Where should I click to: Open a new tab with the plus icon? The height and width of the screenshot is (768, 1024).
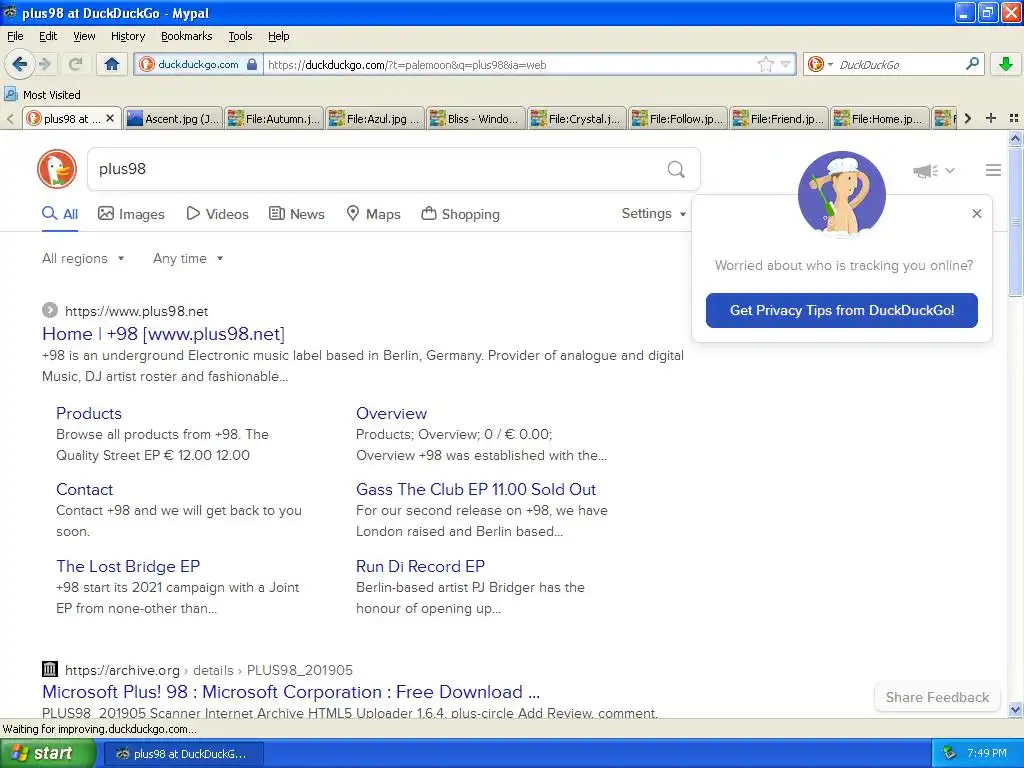point(991,118)
